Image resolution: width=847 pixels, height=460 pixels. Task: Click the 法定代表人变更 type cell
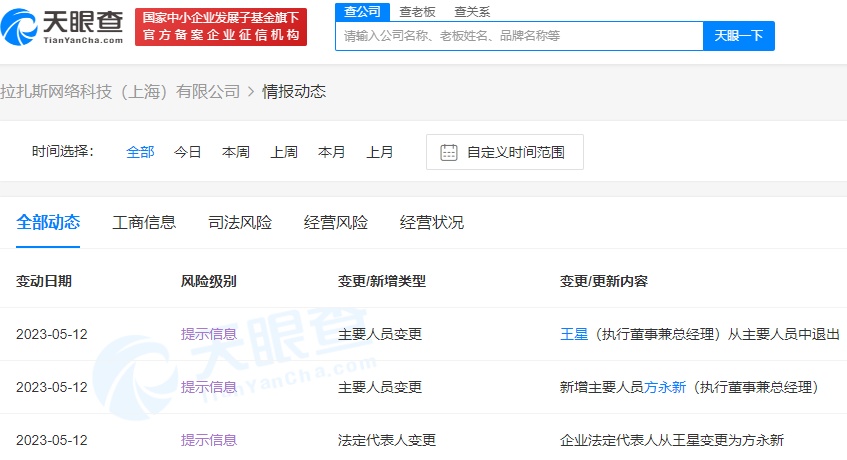(x=387, y=441)
